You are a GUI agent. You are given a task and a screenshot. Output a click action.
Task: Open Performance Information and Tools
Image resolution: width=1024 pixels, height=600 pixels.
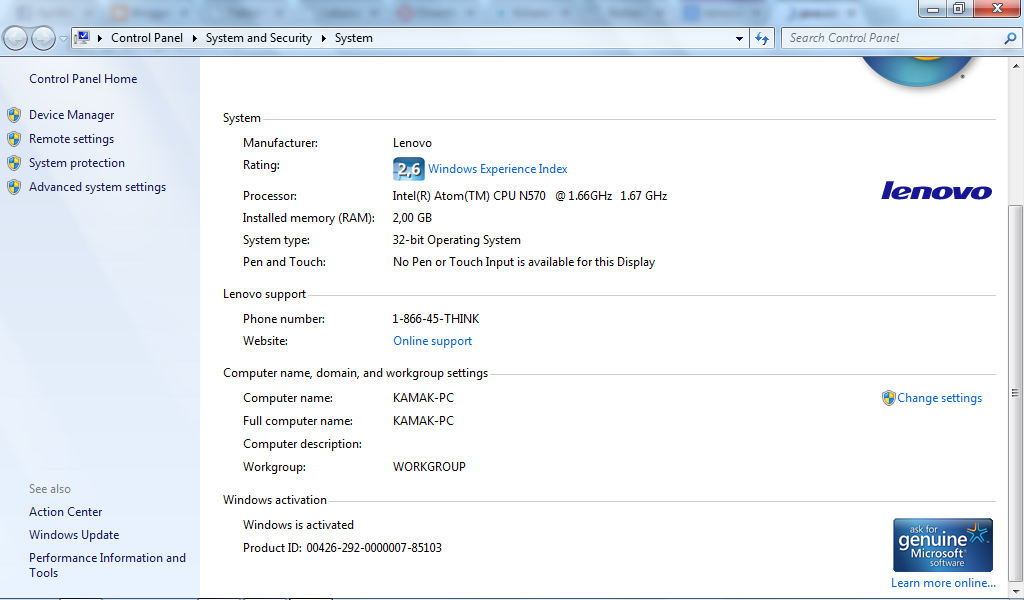click(107, 565)
